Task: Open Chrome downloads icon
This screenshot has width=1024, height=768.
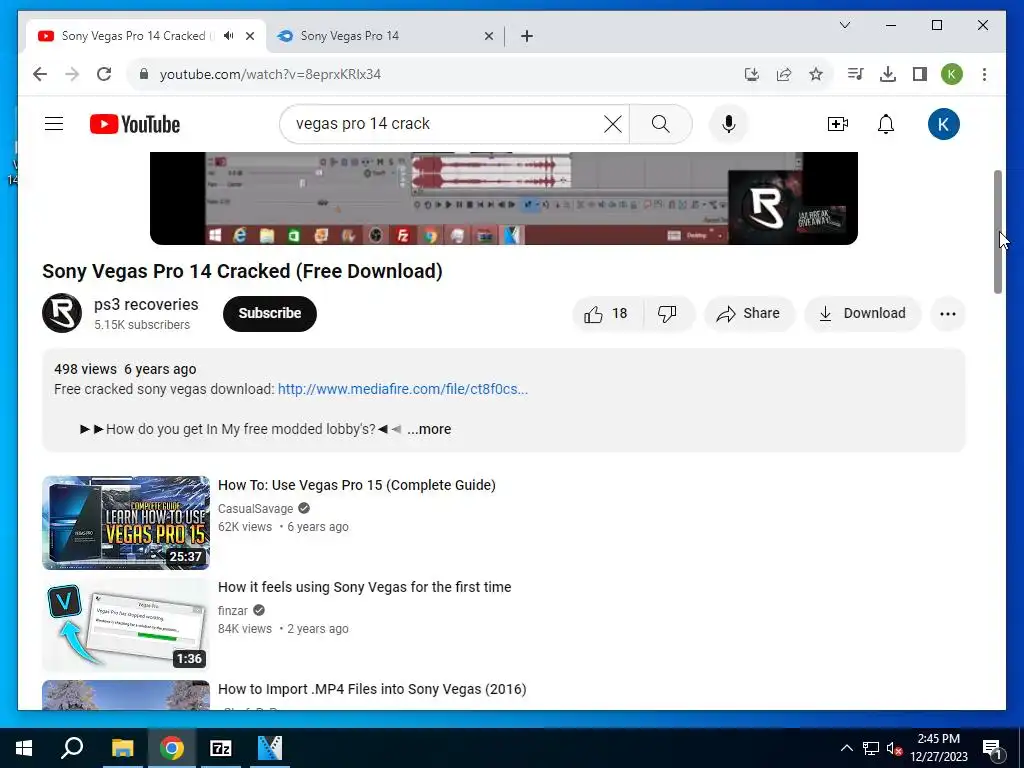Action: tap(888, 74)
